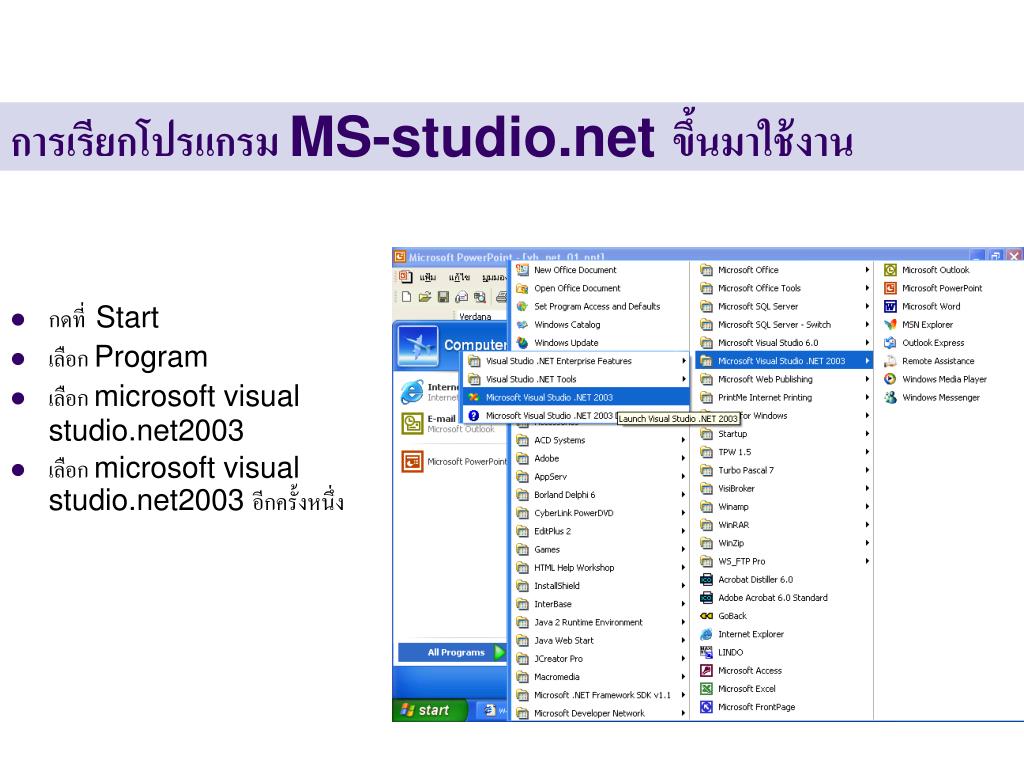Click Windows Catalog icon
The width and height of the screenshot is (1024, 768).
pyautogui.click(x=522, y=324)
